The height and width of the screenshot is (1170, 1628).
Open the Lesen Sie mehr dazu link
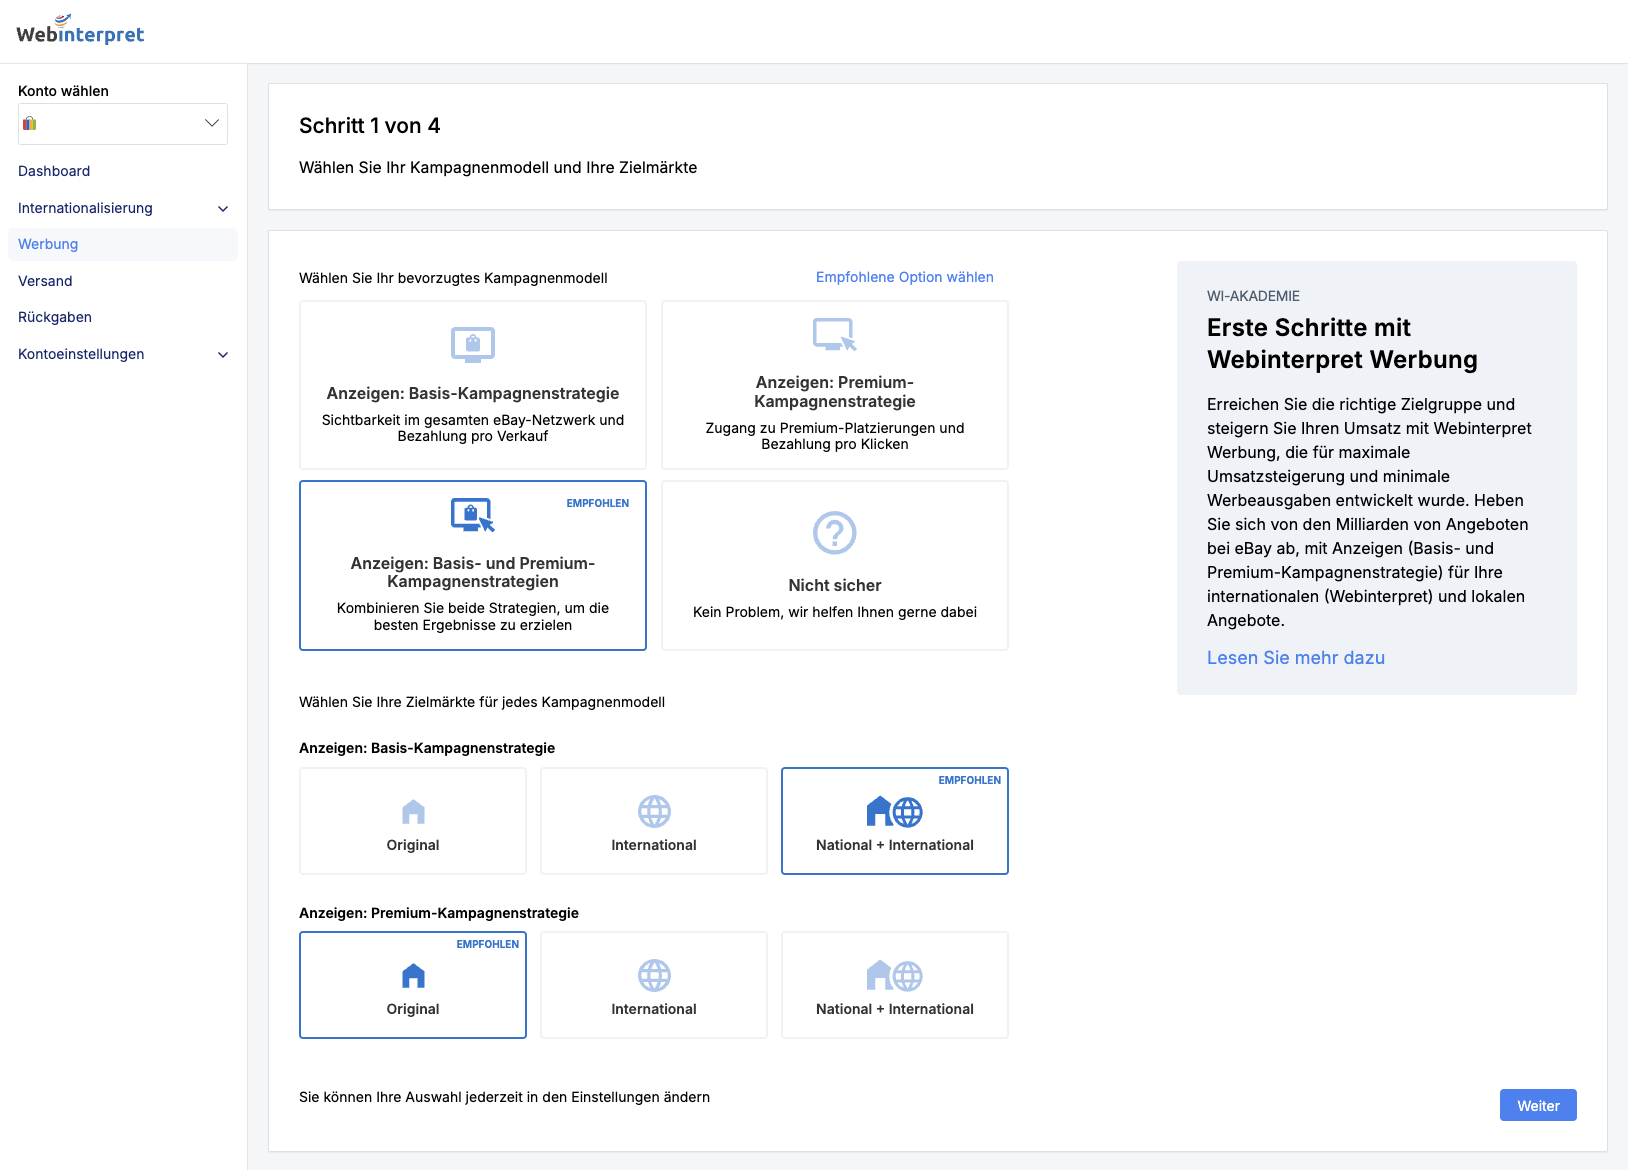pos(1296,658)
